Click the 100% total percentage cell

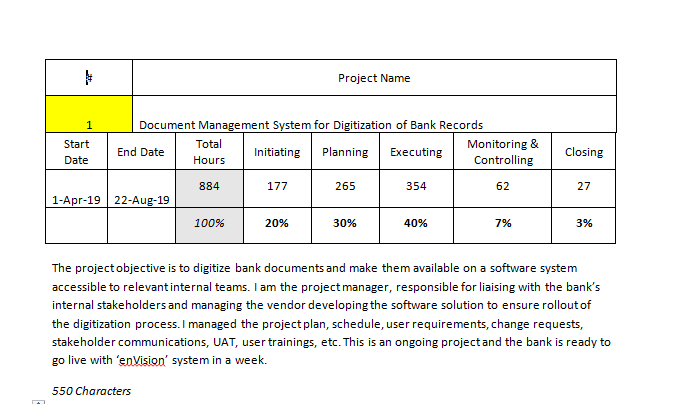209,223
